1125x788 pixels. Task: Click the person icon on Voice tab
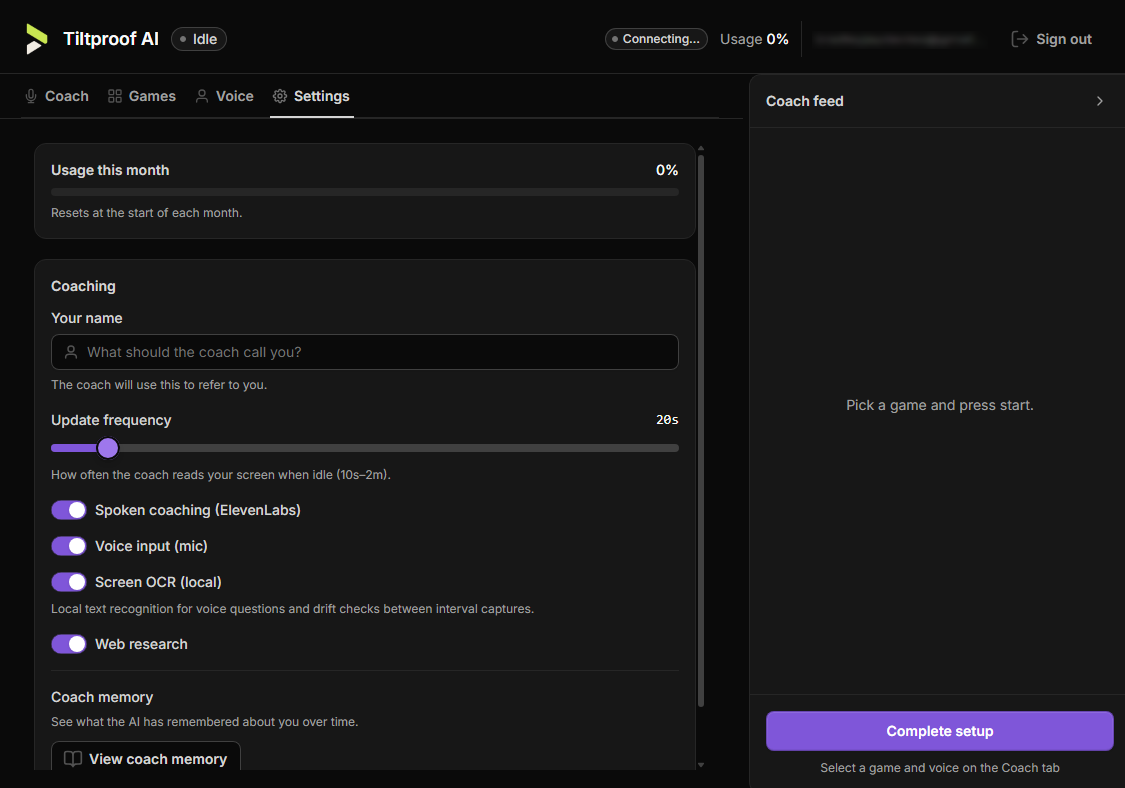(x=202, y=96)
